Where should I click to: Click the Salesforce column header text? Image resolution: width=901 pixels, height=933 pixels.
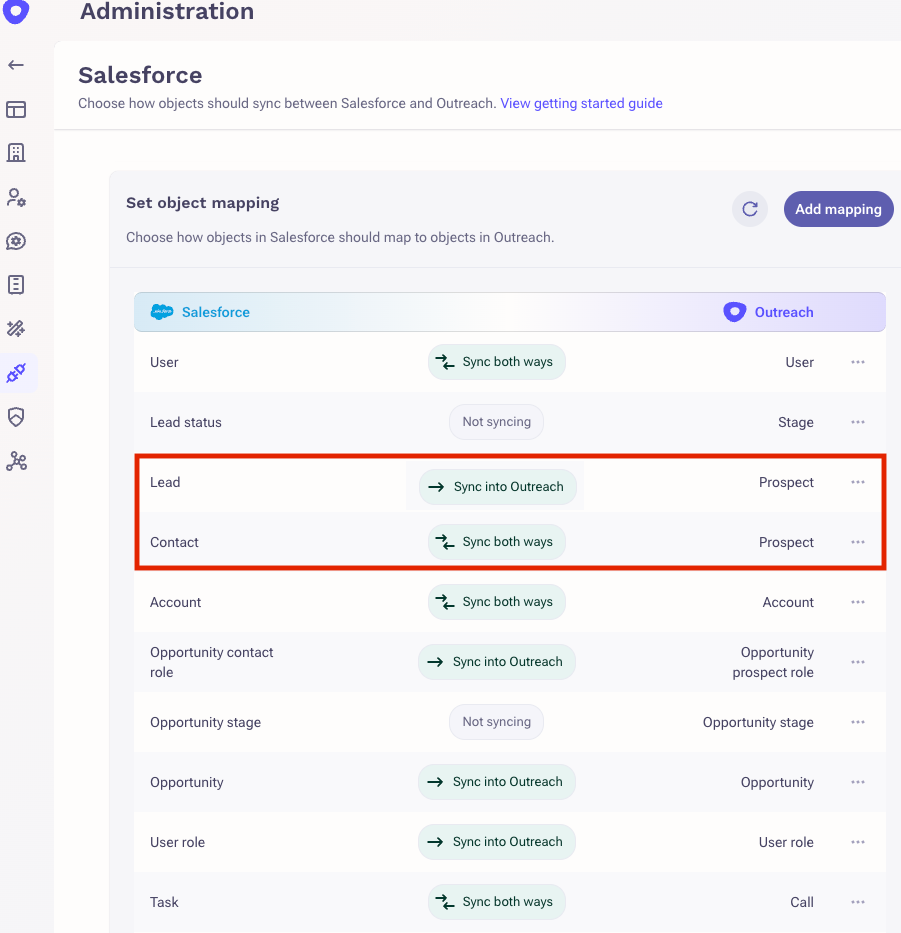tap(215, 312)
